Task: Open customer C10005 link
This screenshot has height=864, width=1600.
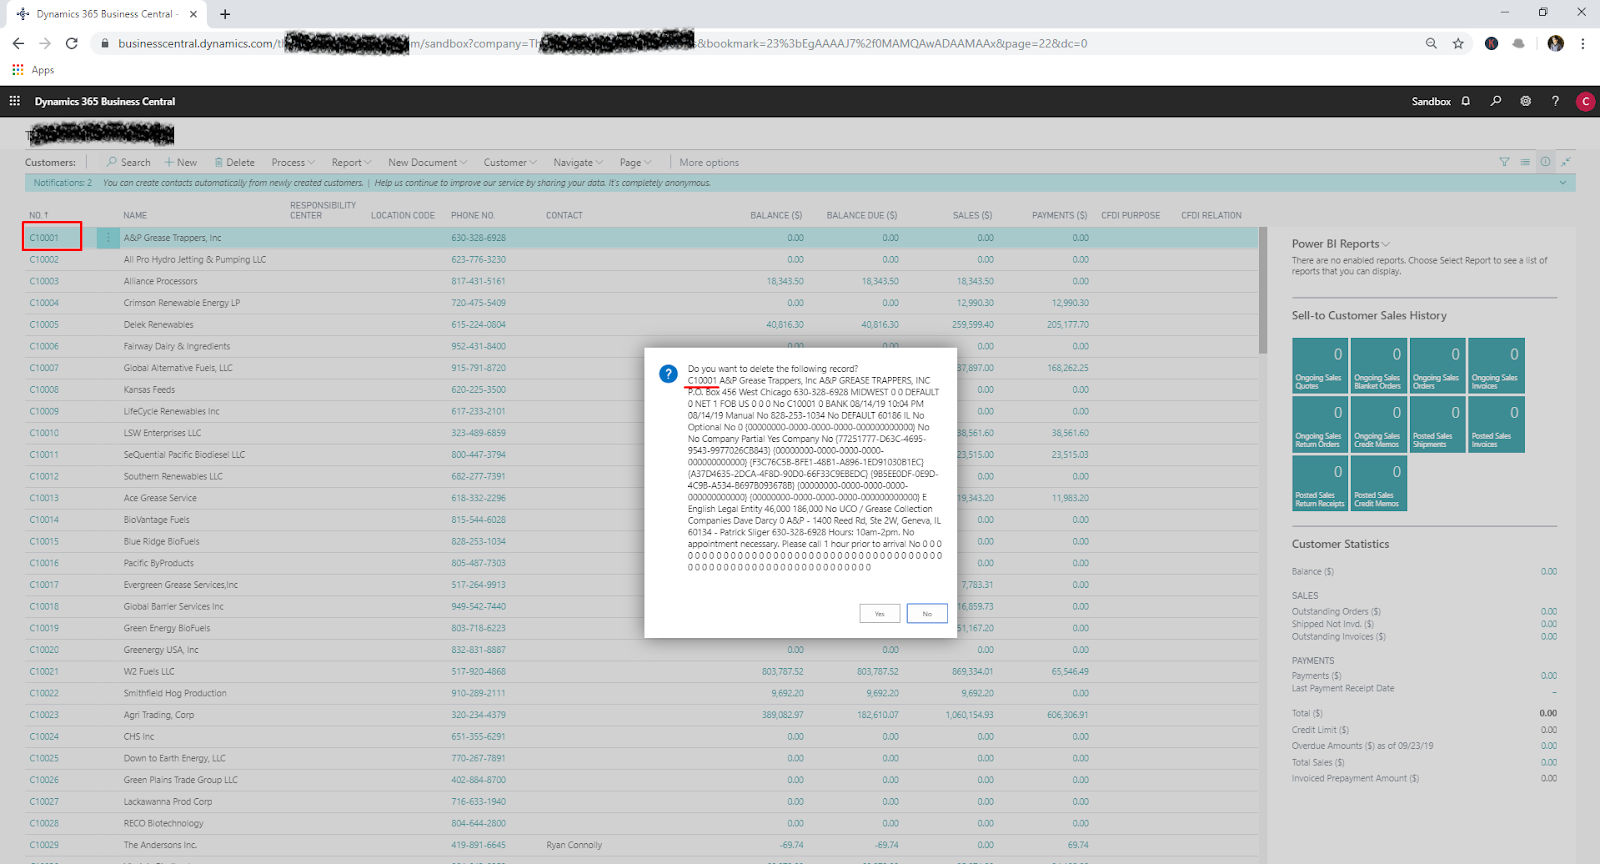Action: [44, 325]
